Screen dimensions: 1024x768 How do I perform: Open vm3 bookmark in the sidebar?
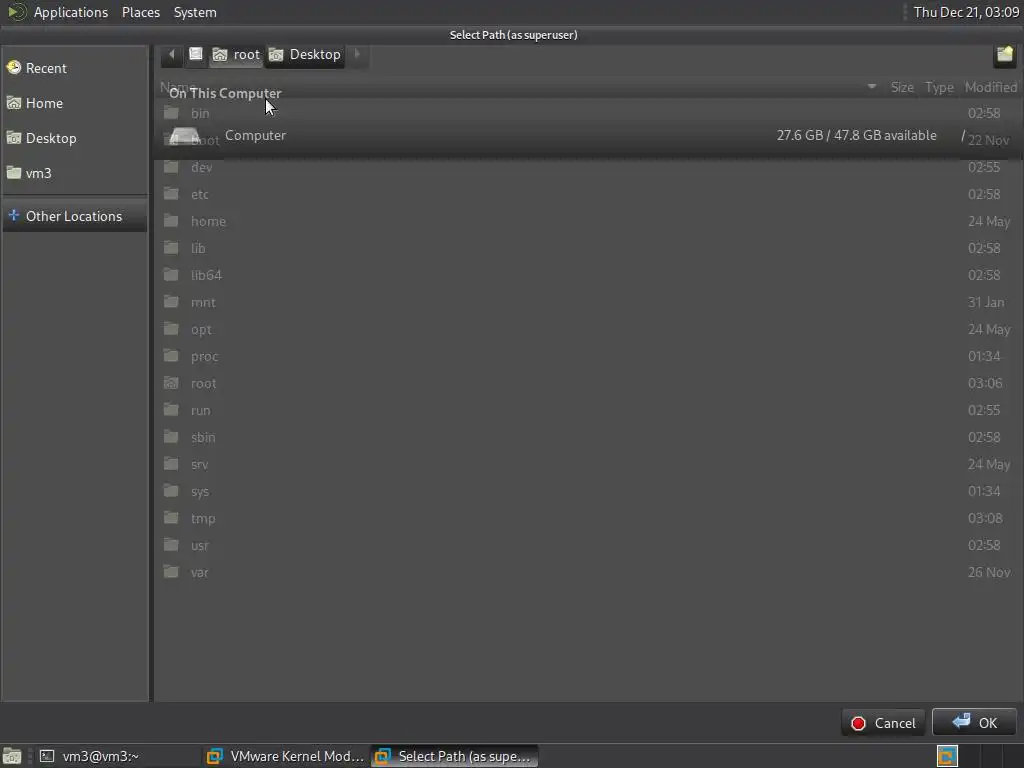[74, 173]
